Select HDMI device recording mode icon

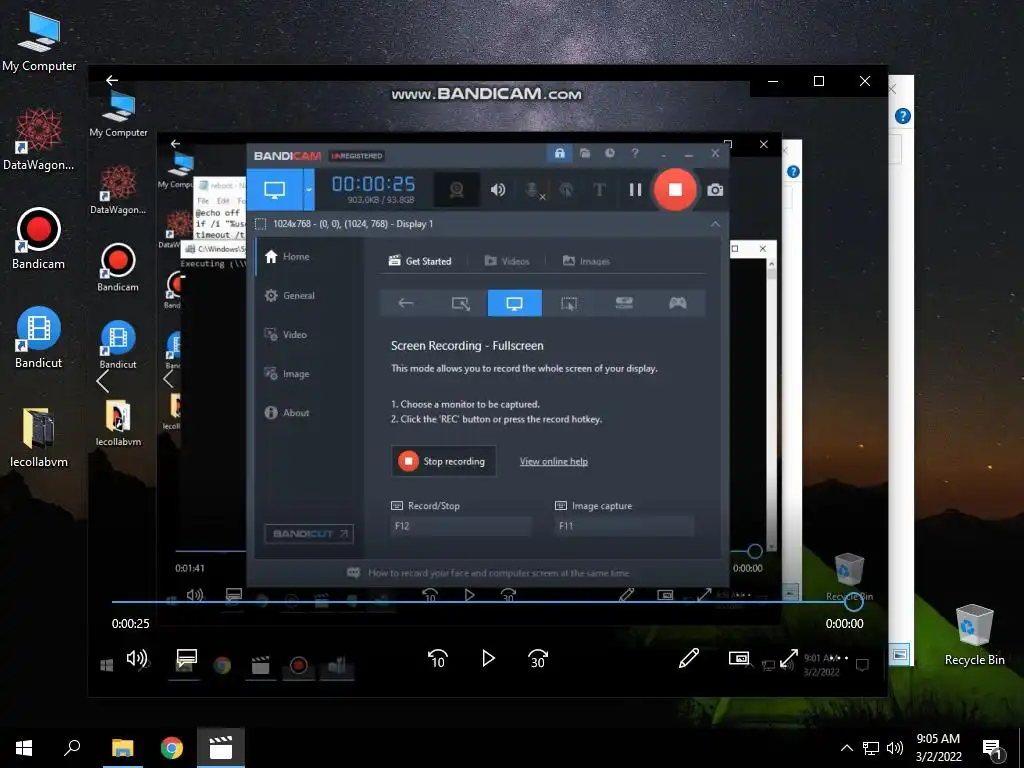pos(624,303)
